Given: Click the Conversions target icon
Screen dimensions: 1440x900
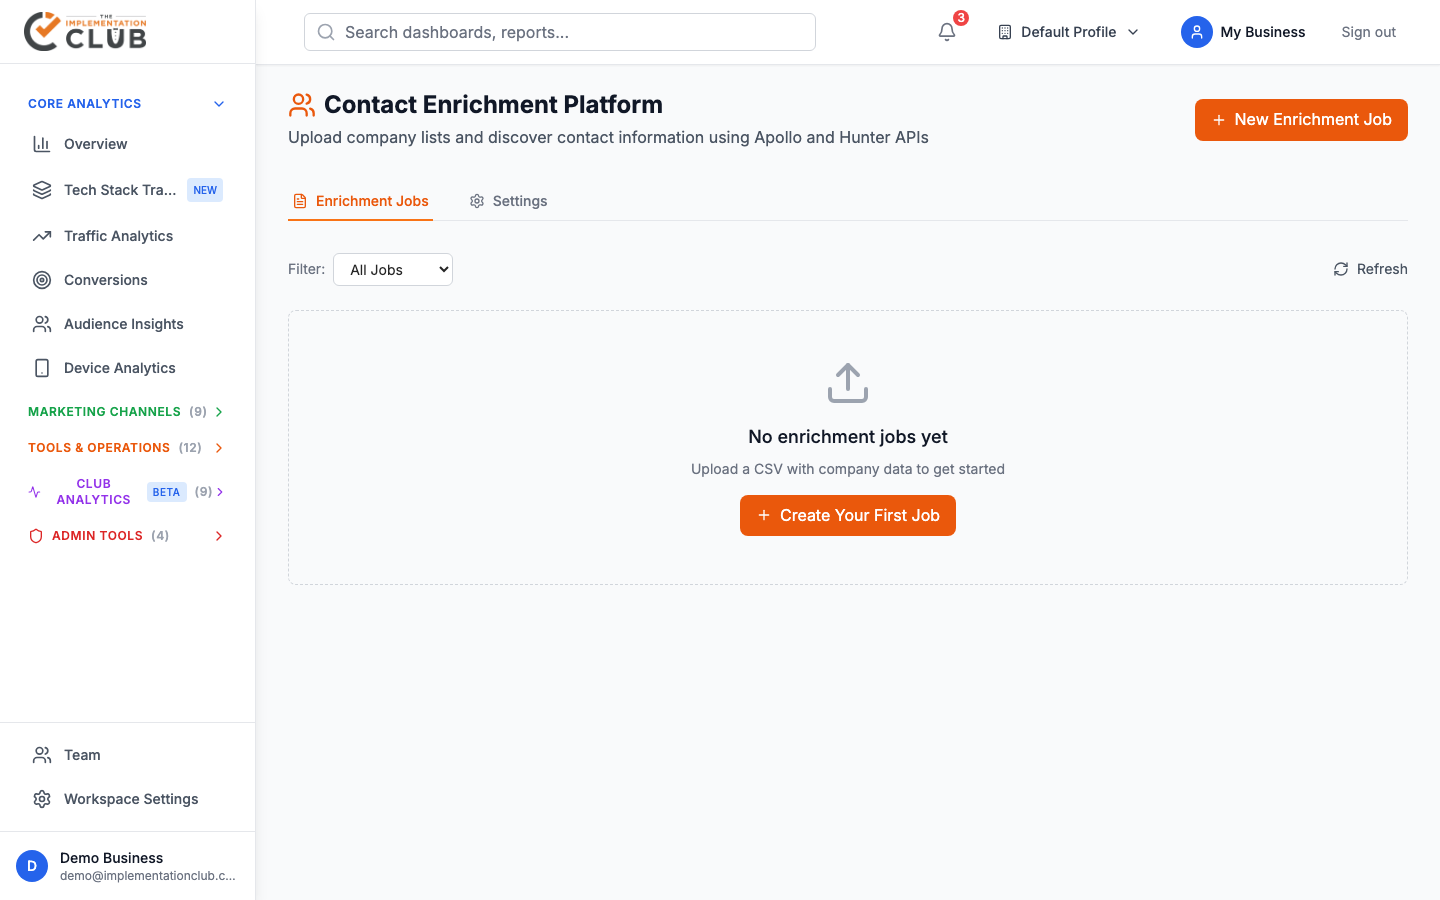Looking at the screenshot, I should point(41,279).
